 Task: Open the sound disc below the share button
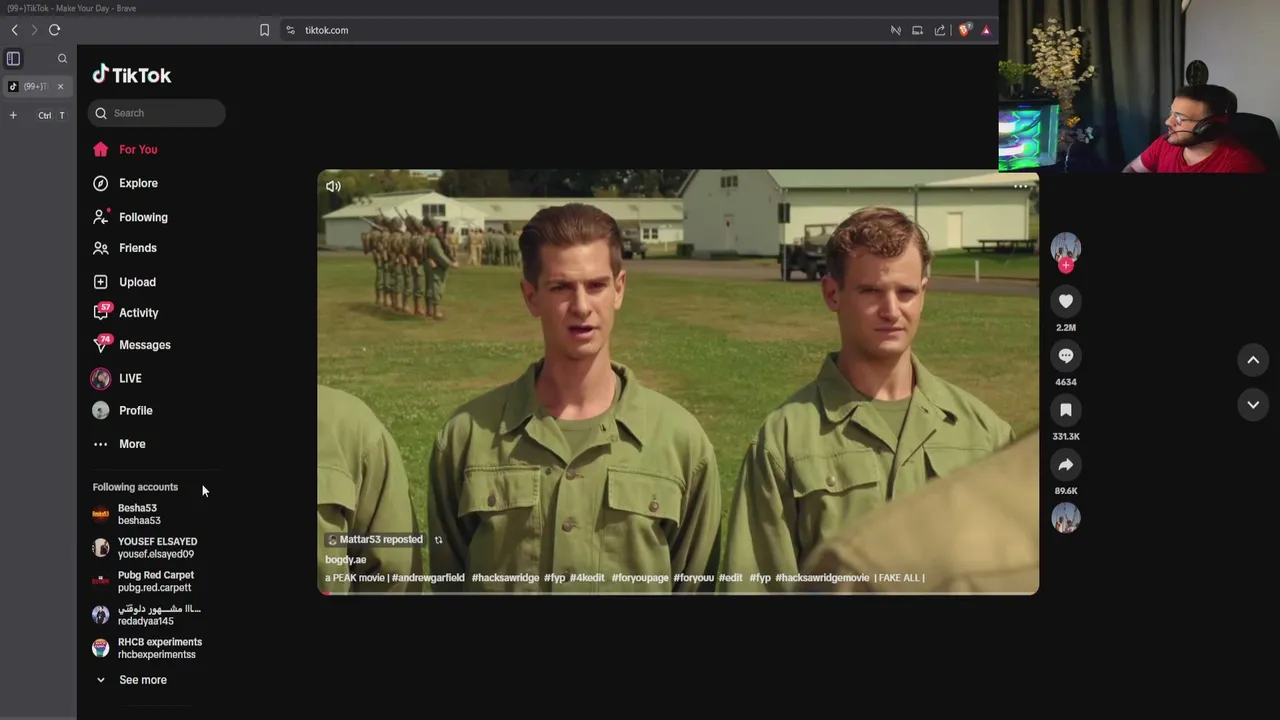(x=1066, y=517)
